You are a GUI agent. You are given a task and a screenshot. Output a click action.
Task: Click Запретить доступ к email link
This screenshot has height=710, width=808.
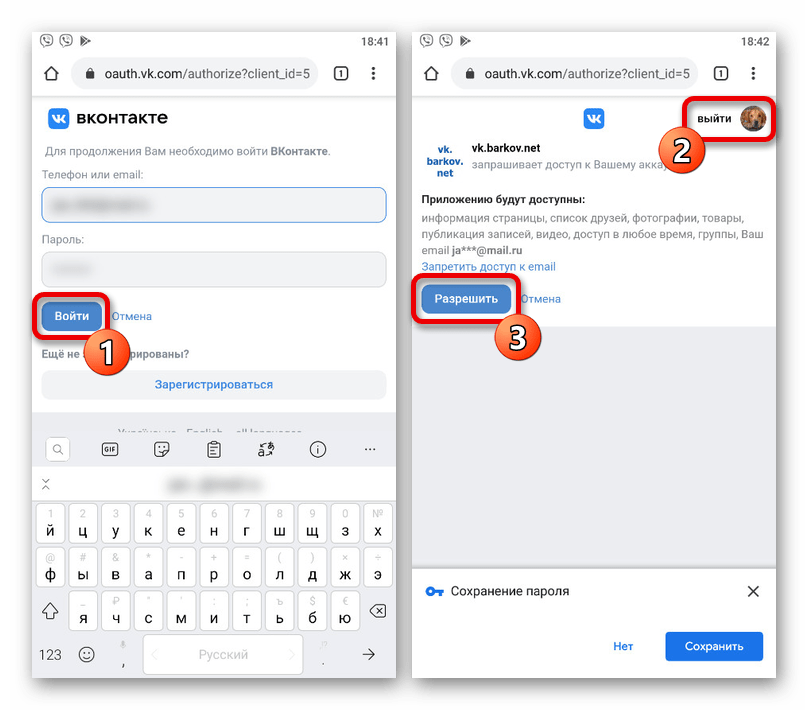click(489, 266)
